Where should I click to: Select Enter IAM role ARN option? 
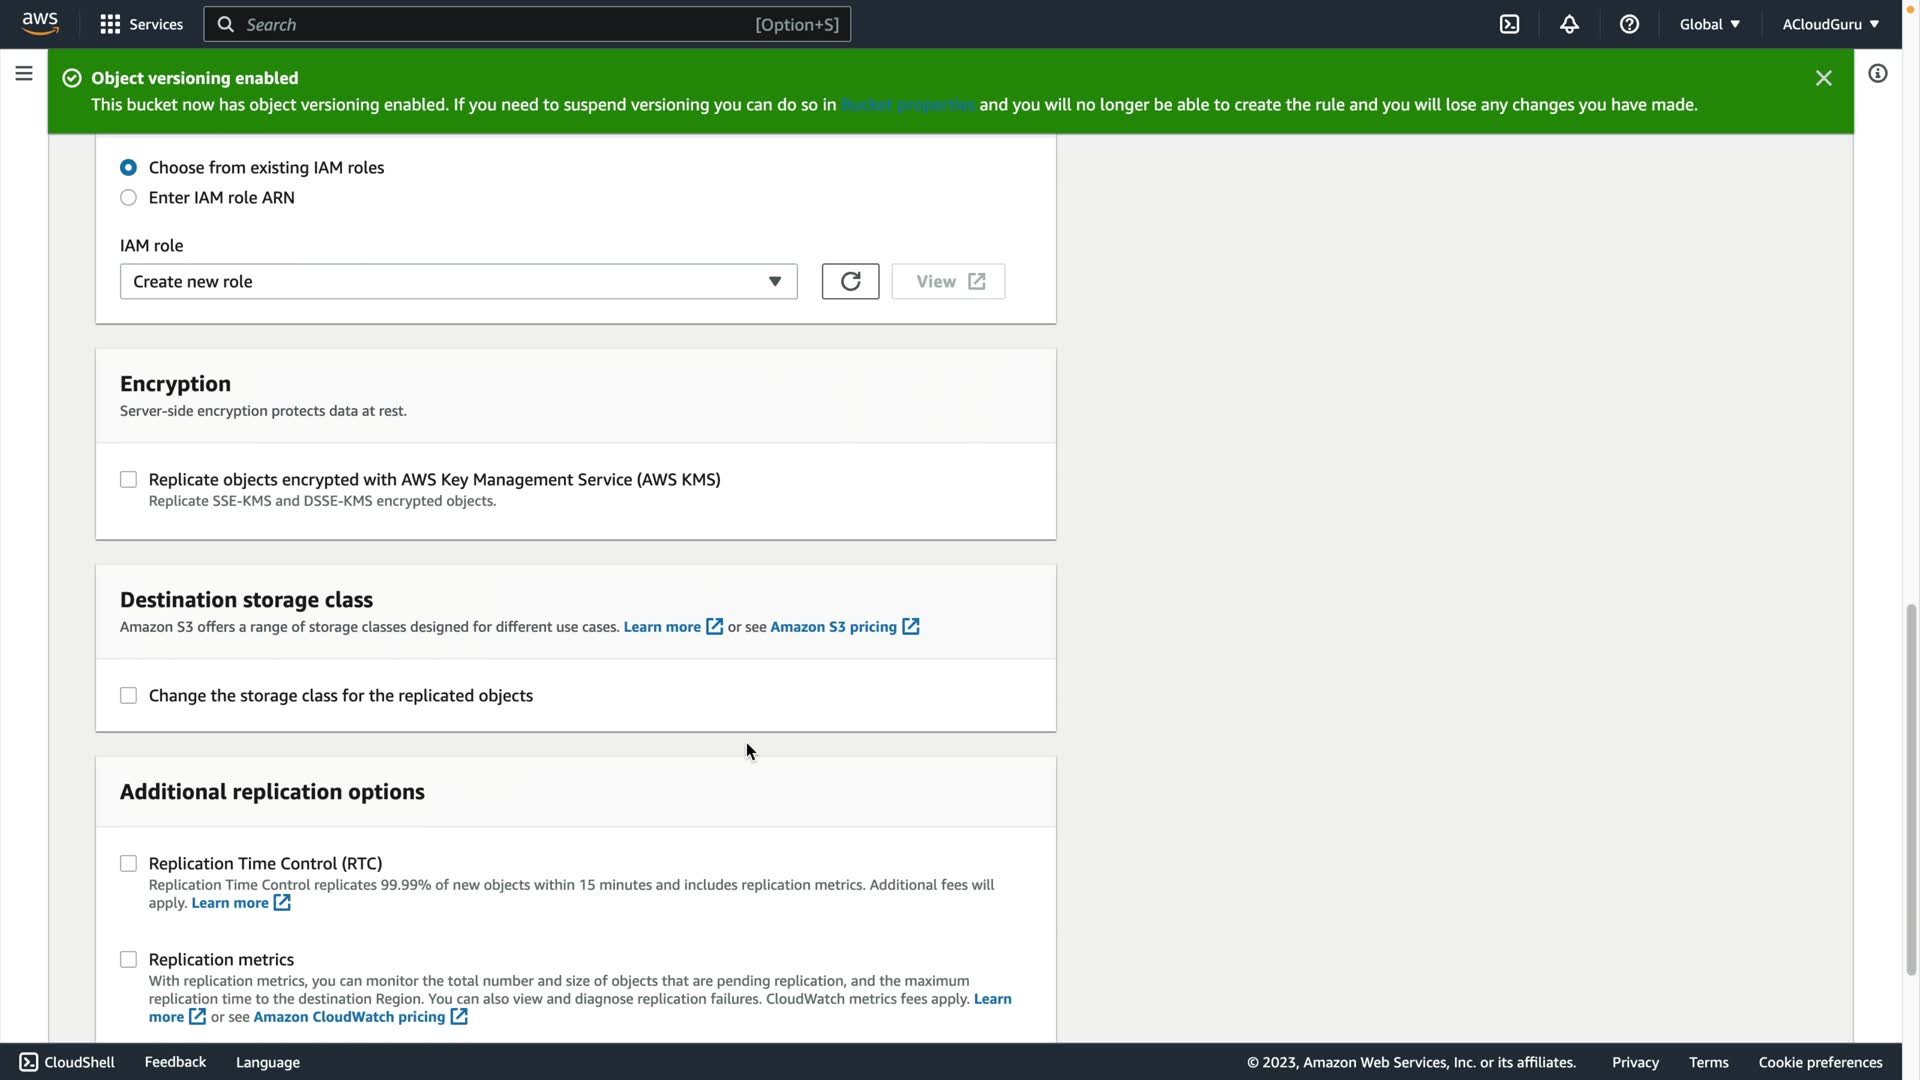(128, 198)
